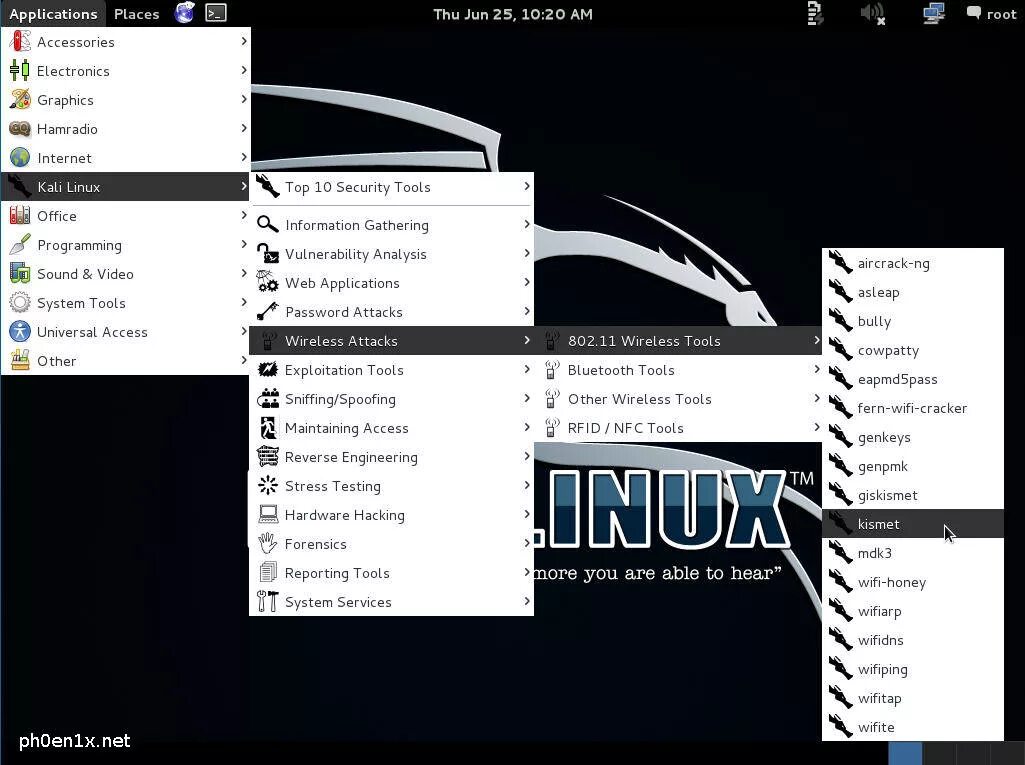Click the Stress Testing icon
The image size is (1025, 765).
[x=267, y=485]
